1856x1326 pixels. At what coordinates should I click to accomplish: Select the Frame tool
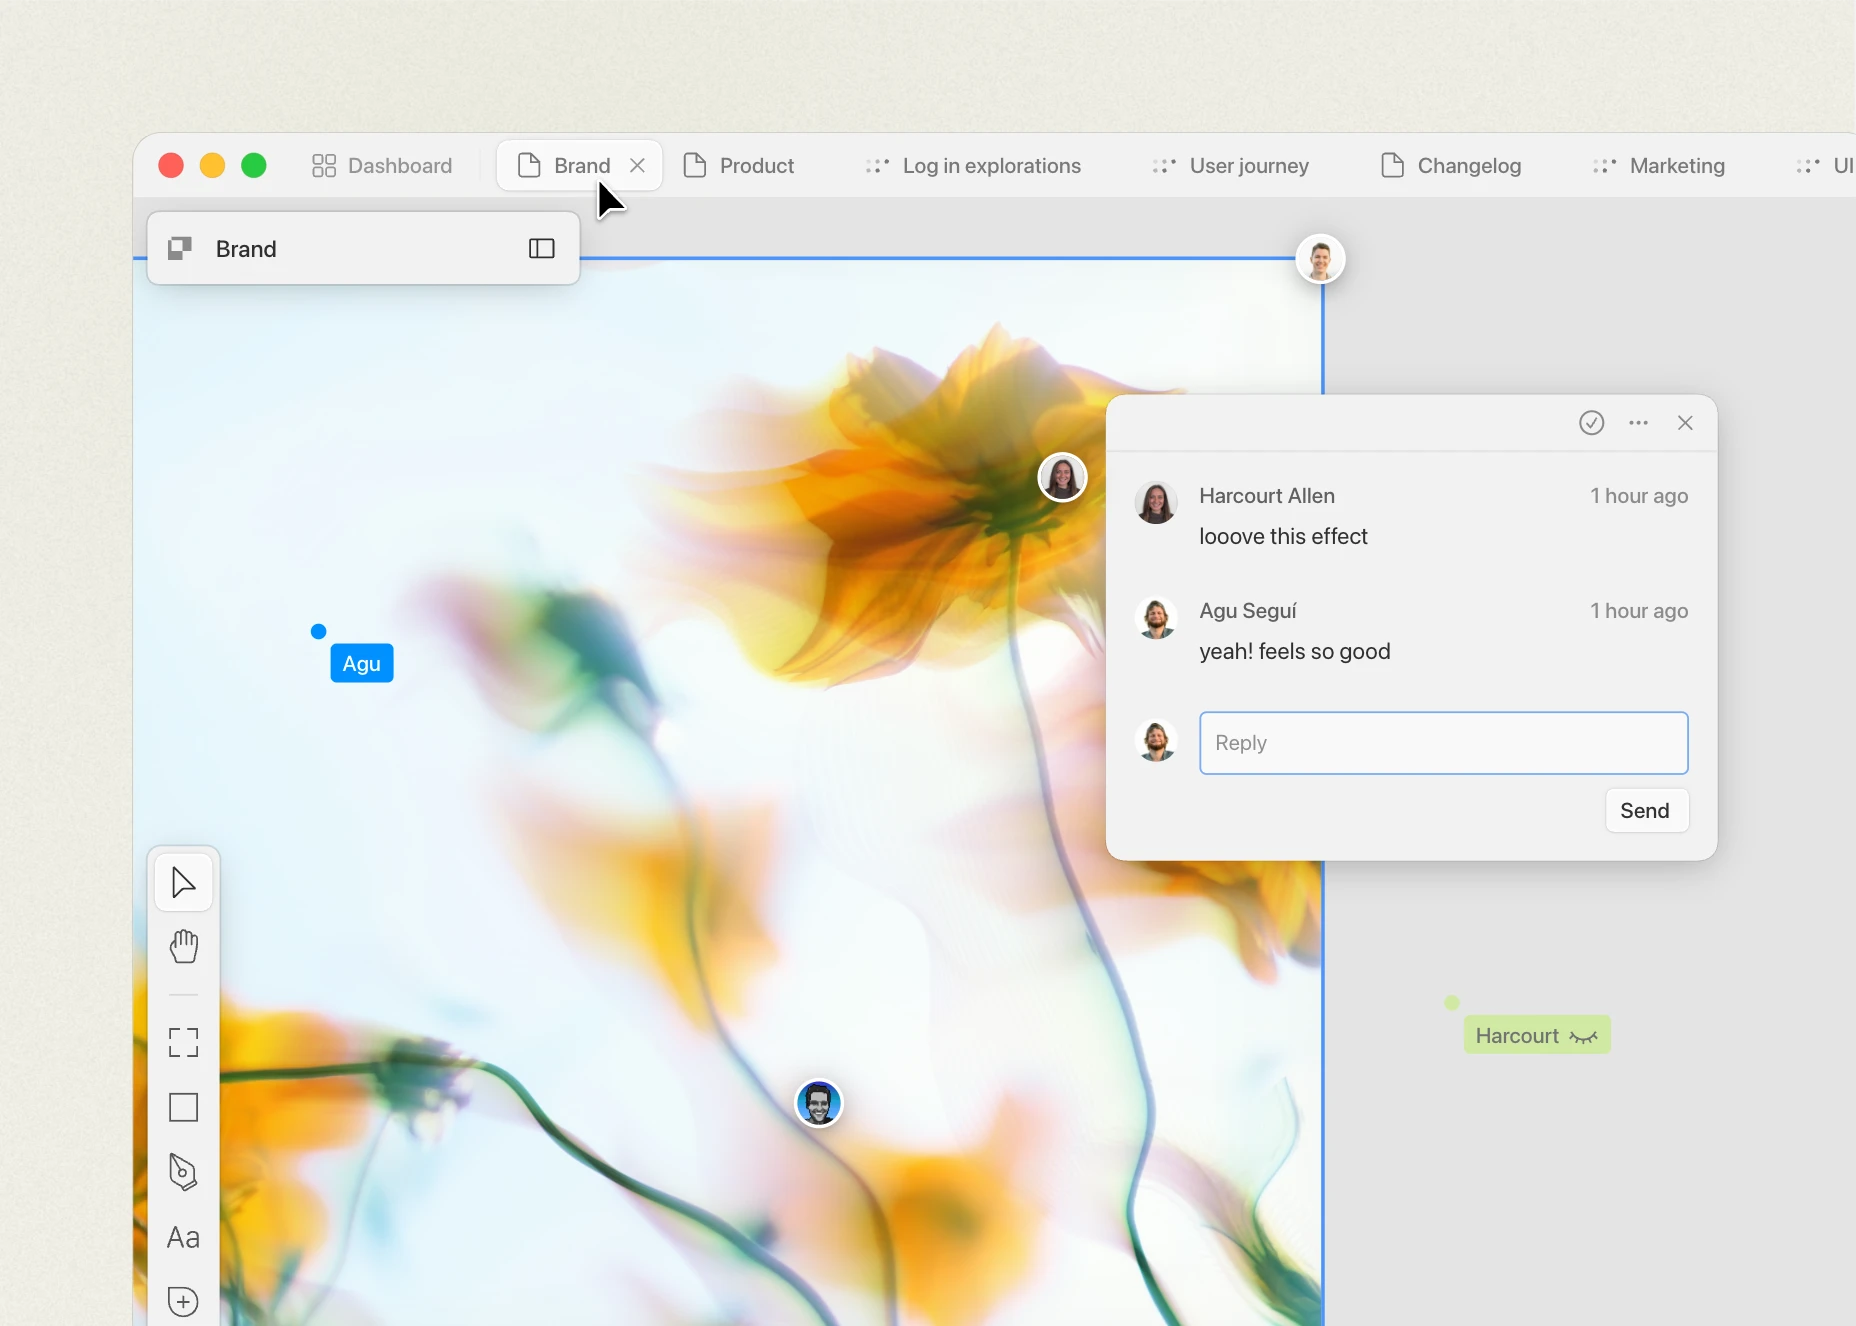tap(183, 1043)
